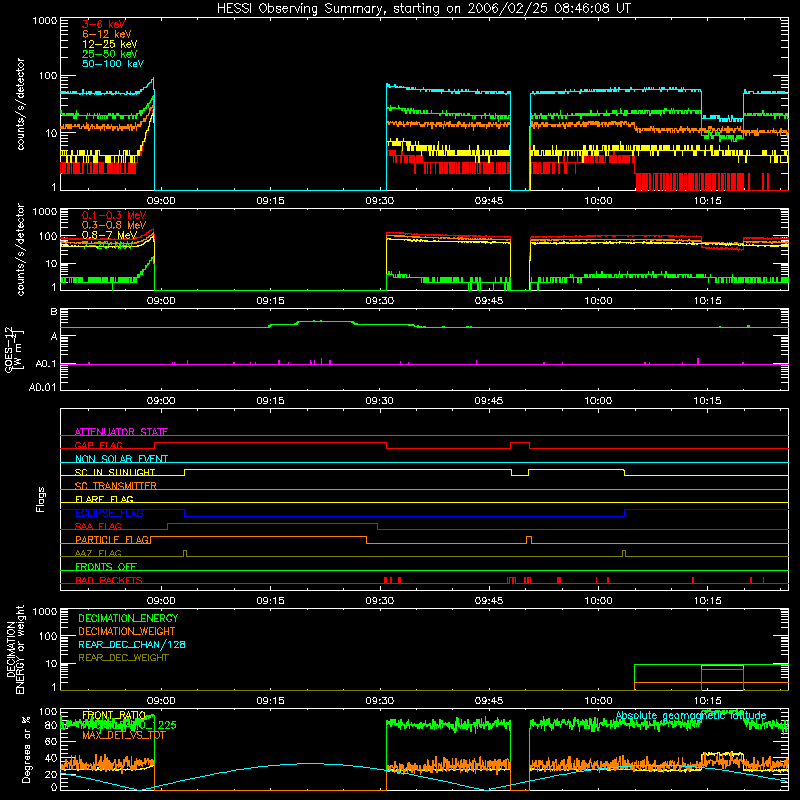Select the dim olive flag label under PARTICLE_FLAG
The height and width of the screenshot is (800, 800).
coord(98,554)
